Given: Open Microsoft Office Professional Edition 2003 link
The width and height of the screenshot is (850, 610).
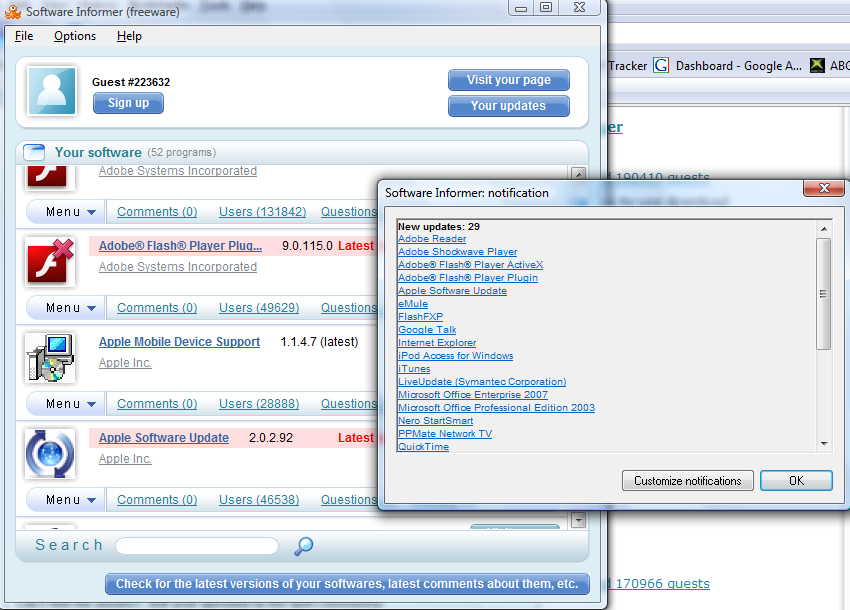Looking at the screenshot, I should pos(497,408).
